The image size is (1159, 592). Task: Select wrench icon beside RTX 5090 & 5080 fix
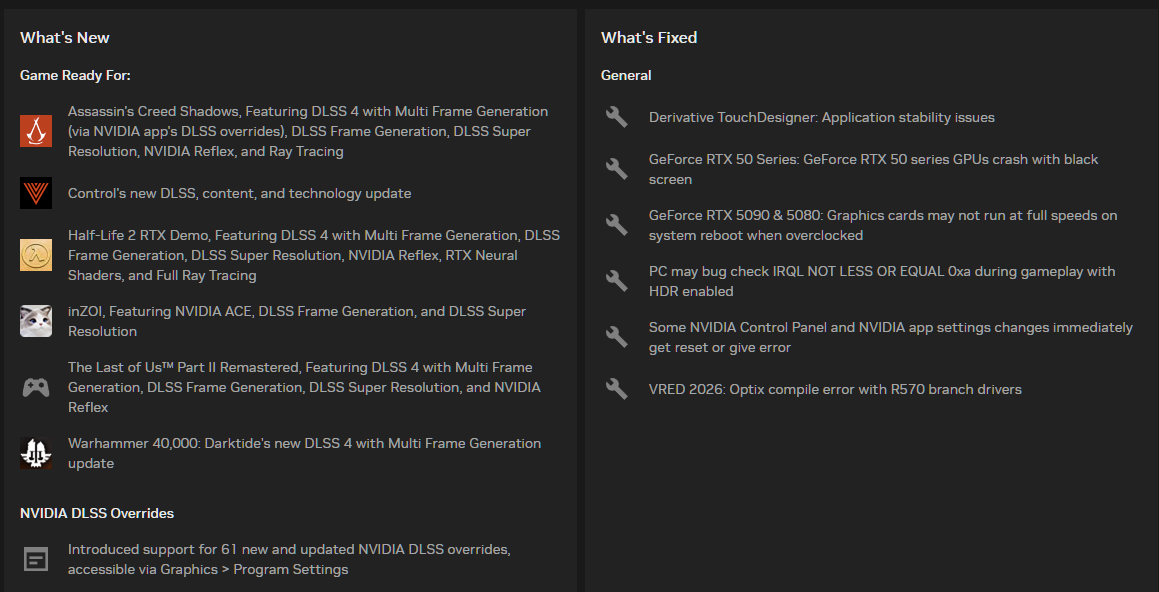click(616, 225)
